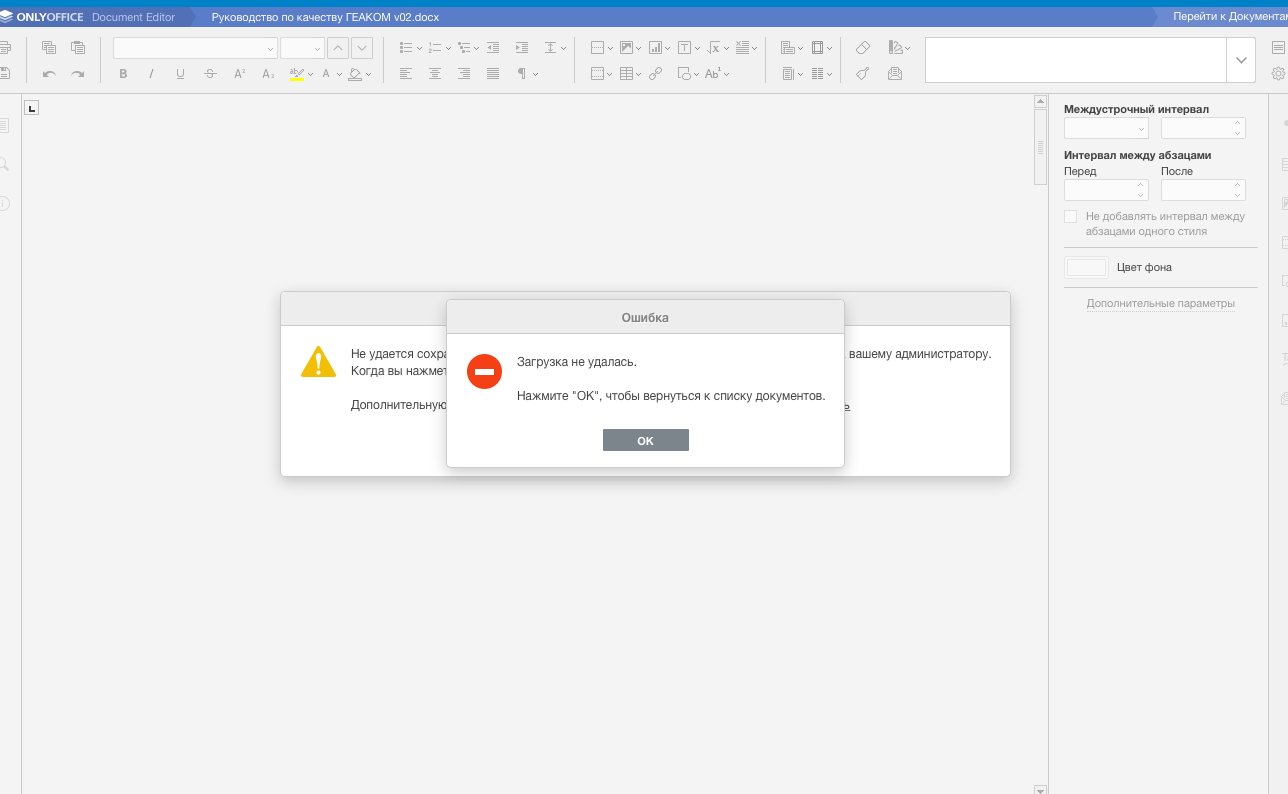The height and width of the screenshot is (794, 1288).
Task: Apply bold formatting
Action: (x=123, y=73)
